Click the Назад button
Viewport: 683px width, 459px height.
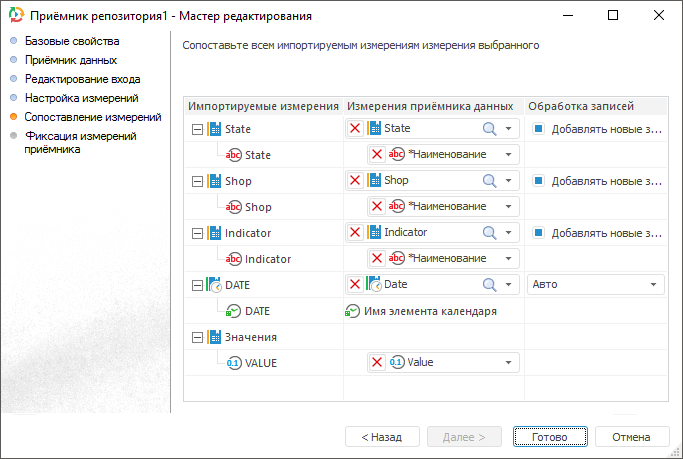pos(382,437)
